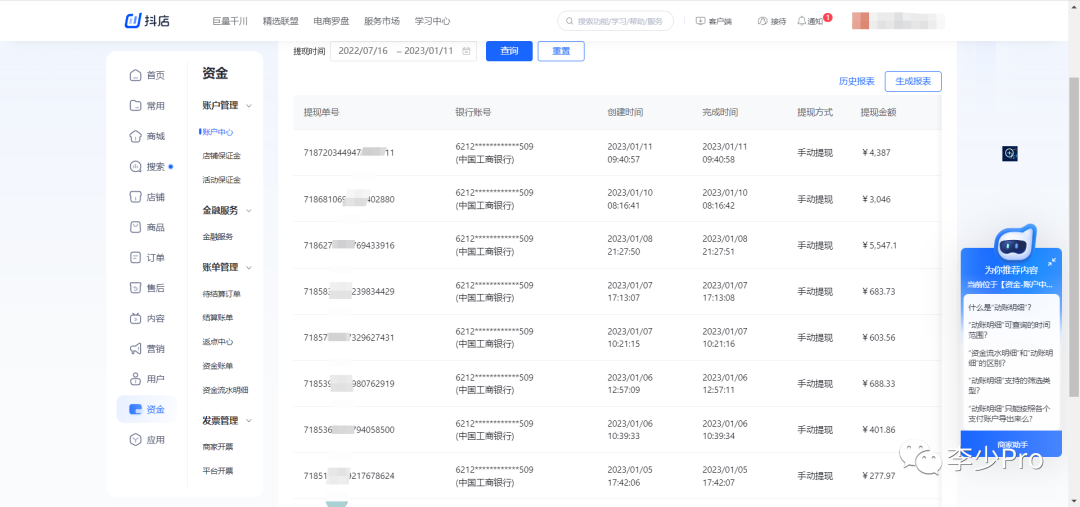Click the 抖店 logo icon

(133, 21)
